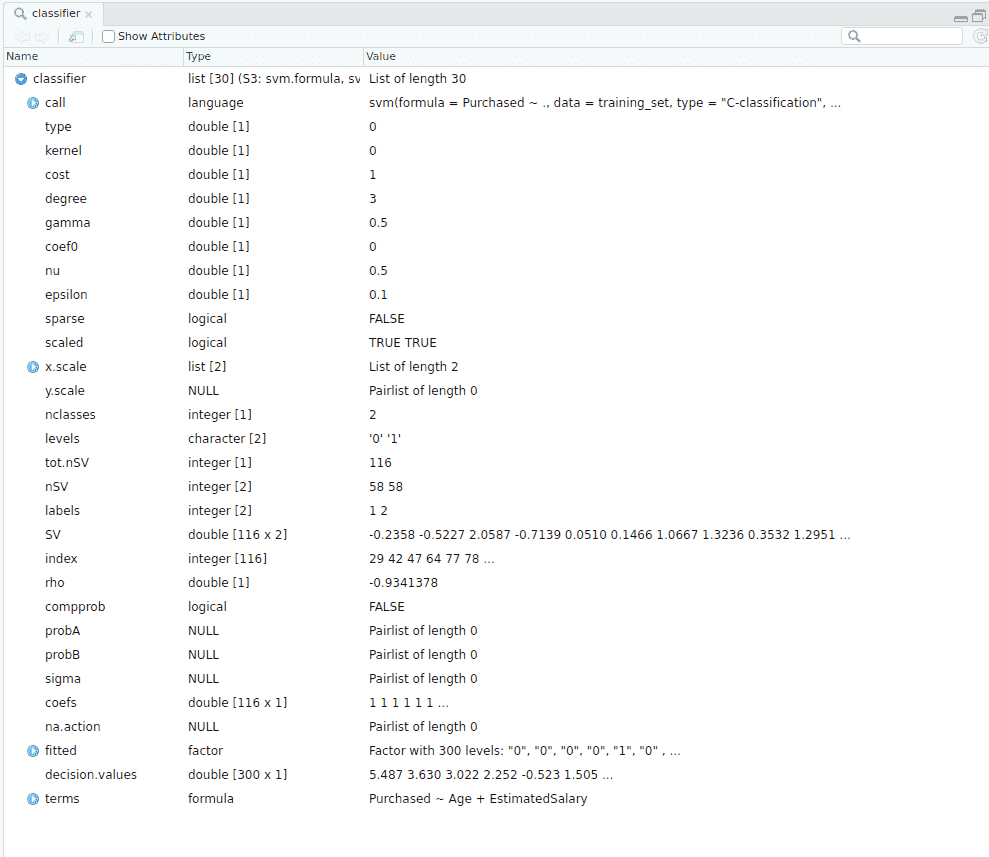Select the nSV row

(x=496, y=486)
